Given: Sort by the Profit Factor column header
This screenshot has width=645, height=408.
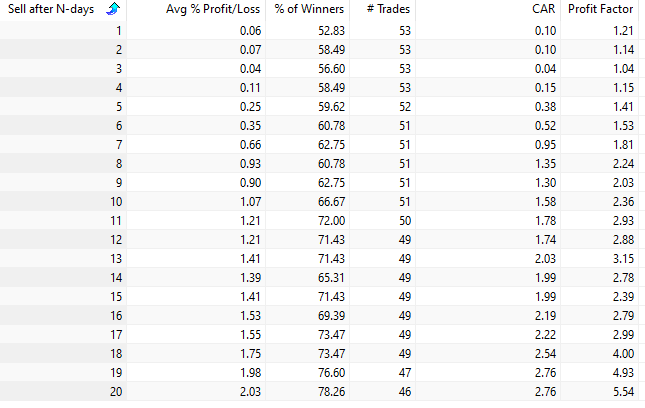Looking at the screenshot, I should click(601, 9).
